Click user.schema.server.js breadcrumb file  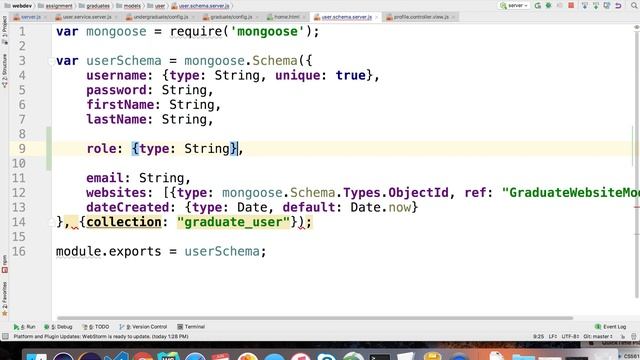click(x=200, y=6)
